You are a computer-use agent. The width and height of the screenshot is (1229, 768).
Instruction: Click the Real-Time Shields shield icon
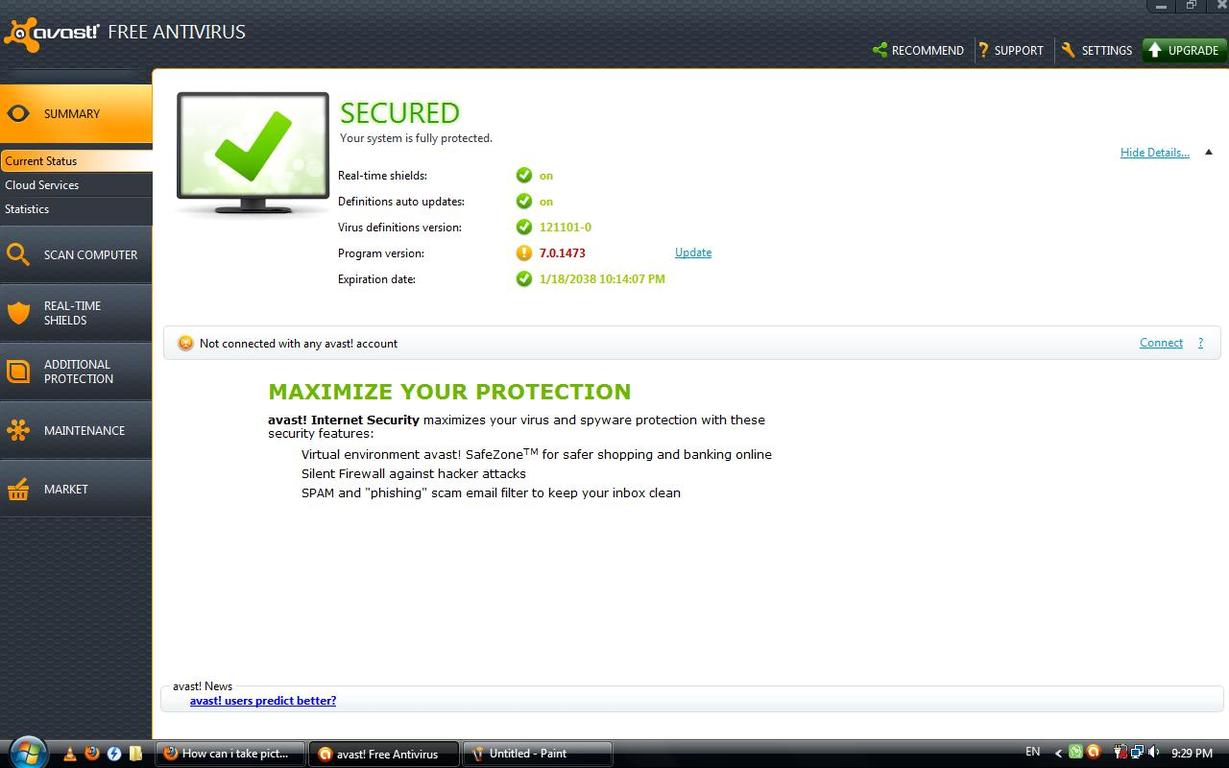[18, 313]
